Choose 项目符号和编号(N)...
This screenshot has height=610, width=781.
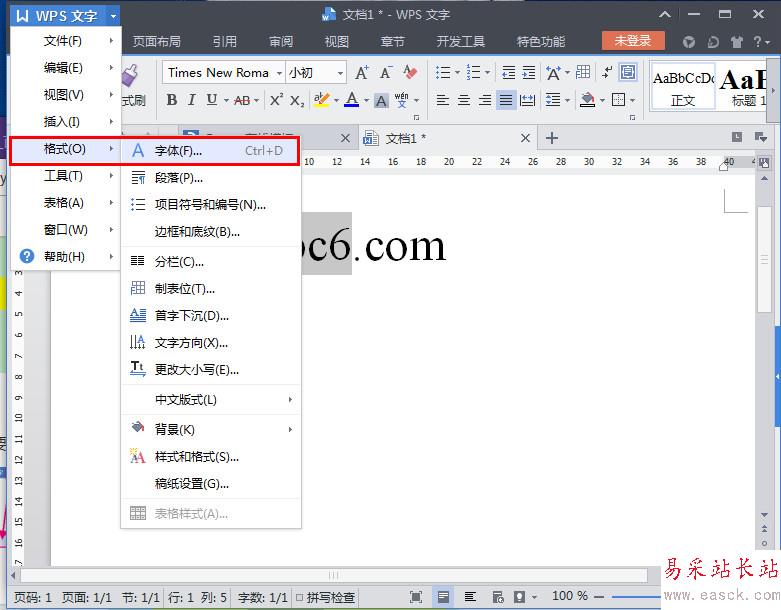click(x=211, y=205)
